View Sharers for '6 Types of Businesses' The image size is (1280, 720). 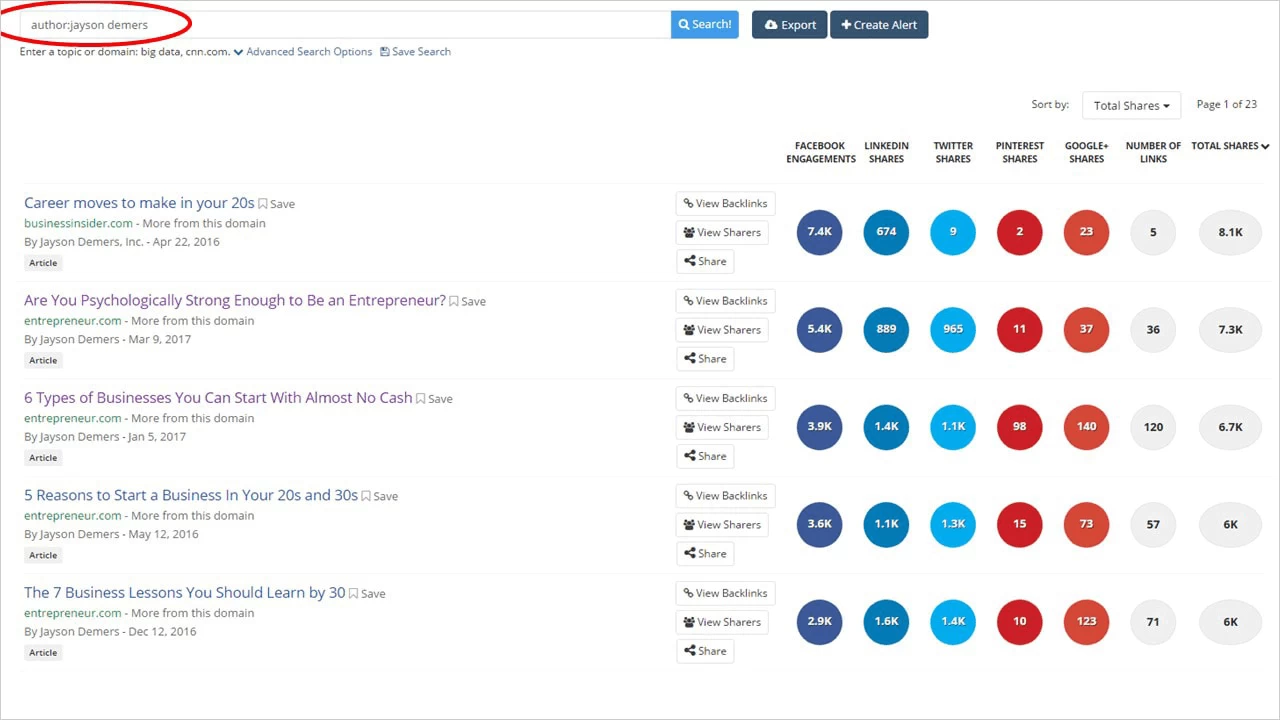tap(722, 427)
